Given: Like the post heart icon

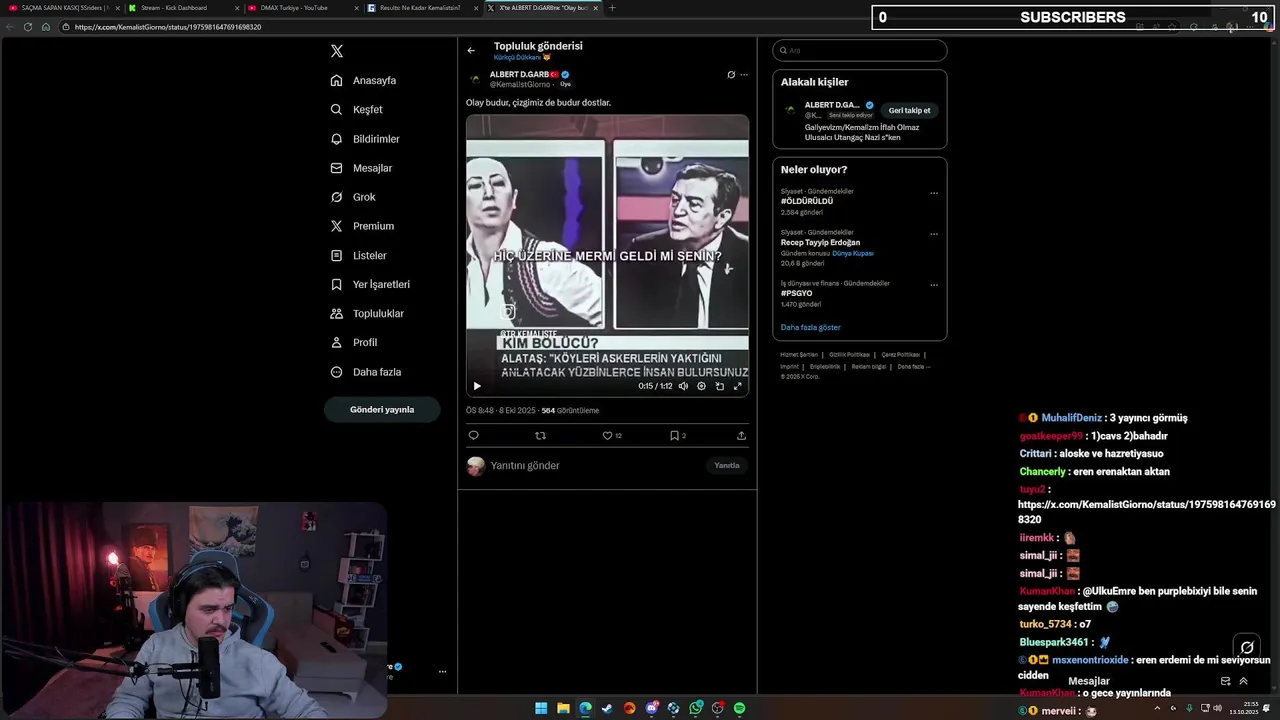Looking at the screenshot, I should point(607,436).
